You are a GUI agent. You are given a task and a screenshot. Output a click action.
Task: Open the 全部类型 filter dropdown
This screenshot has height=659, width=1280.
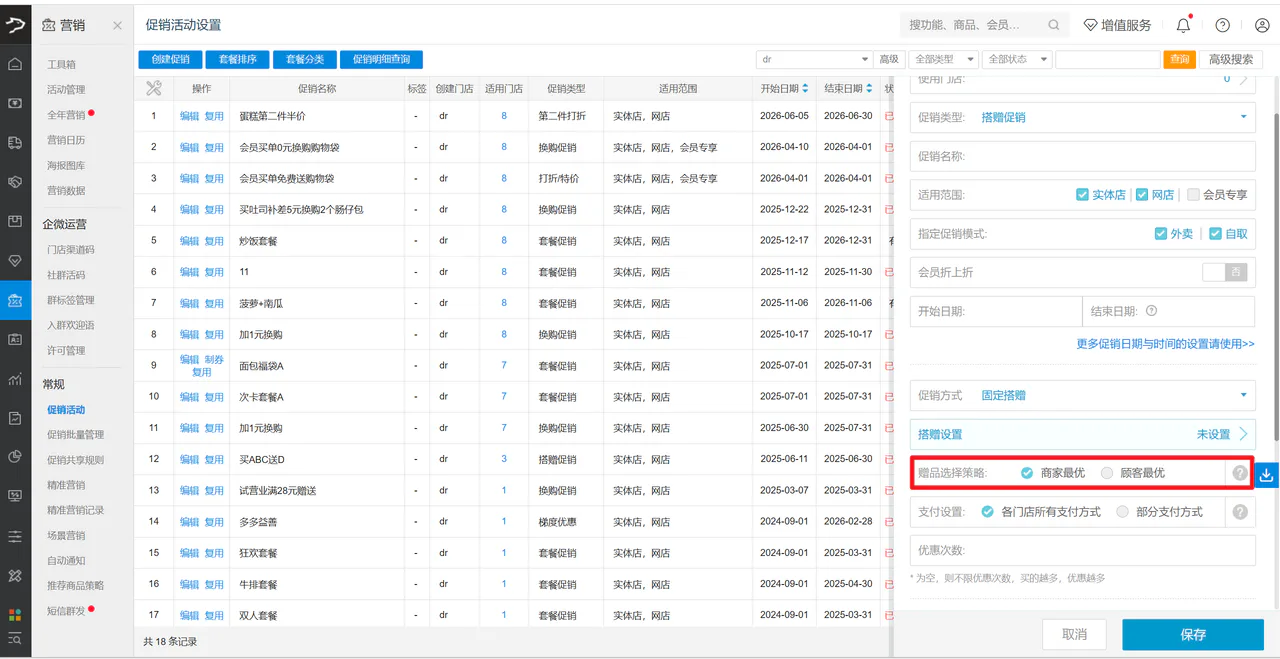943,59
